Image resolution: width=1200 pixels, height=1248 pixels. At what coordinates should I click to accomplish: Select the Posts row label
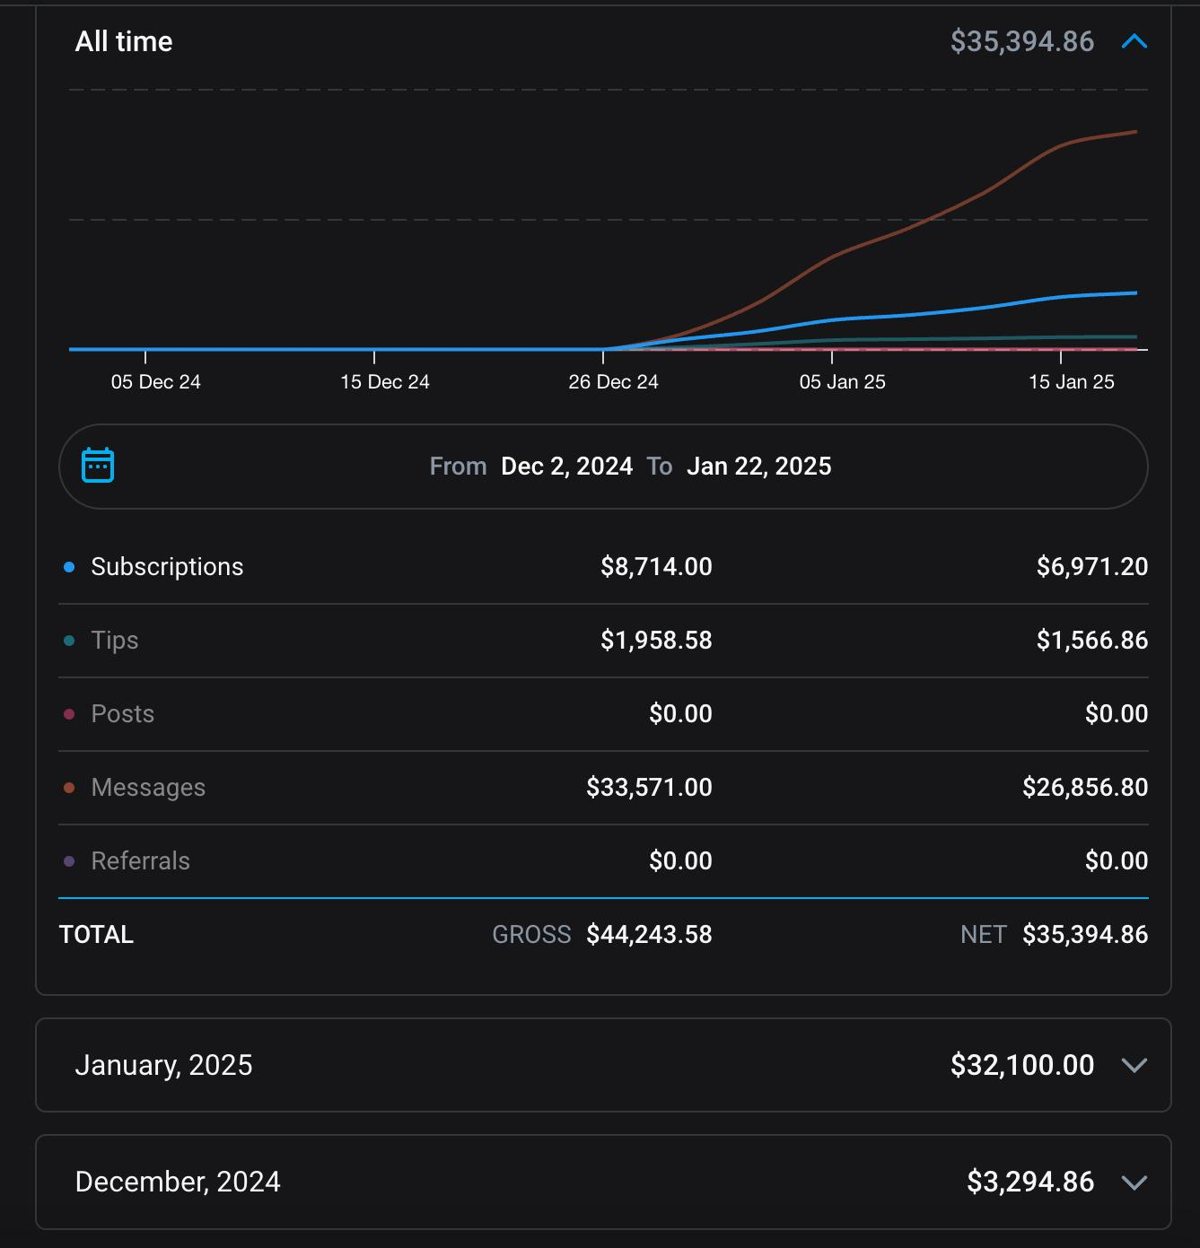(x=123, y=714)
